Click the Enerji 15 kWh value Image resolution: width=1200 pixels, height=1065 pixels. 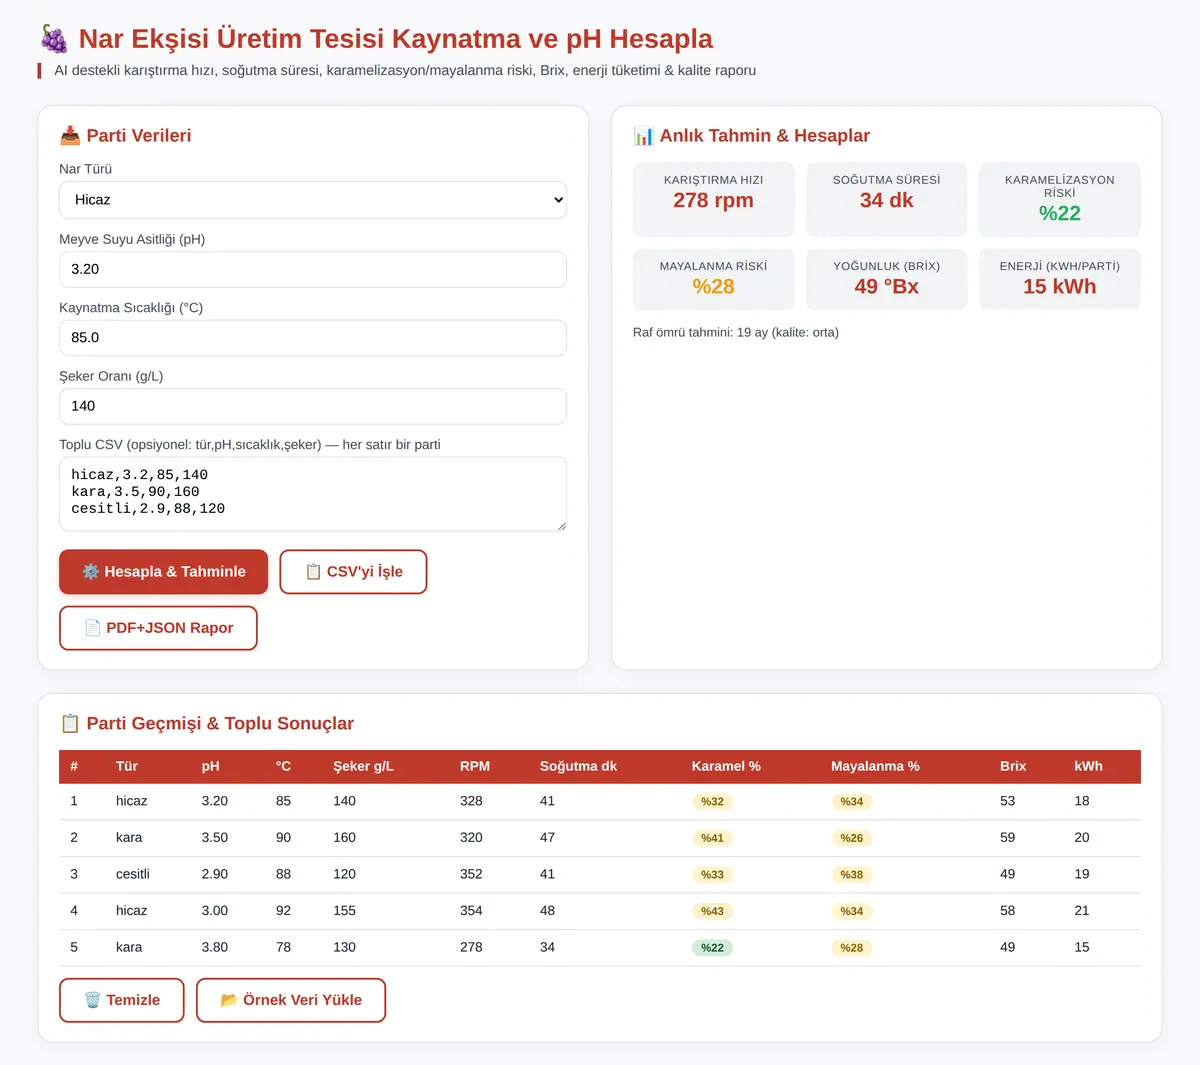coord(1060,287)
